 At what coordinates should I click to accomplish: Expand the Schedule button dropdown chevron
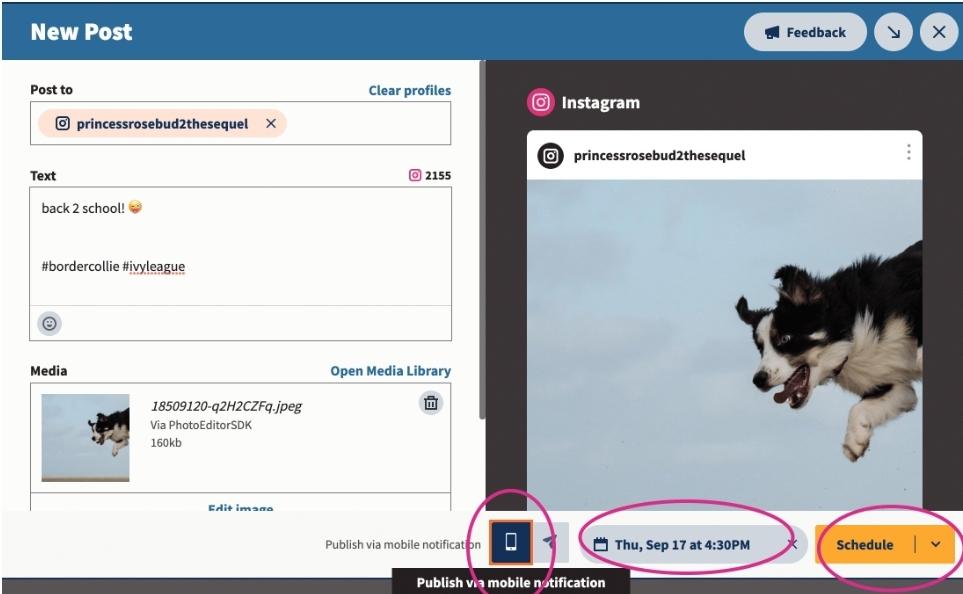[936, 544]
